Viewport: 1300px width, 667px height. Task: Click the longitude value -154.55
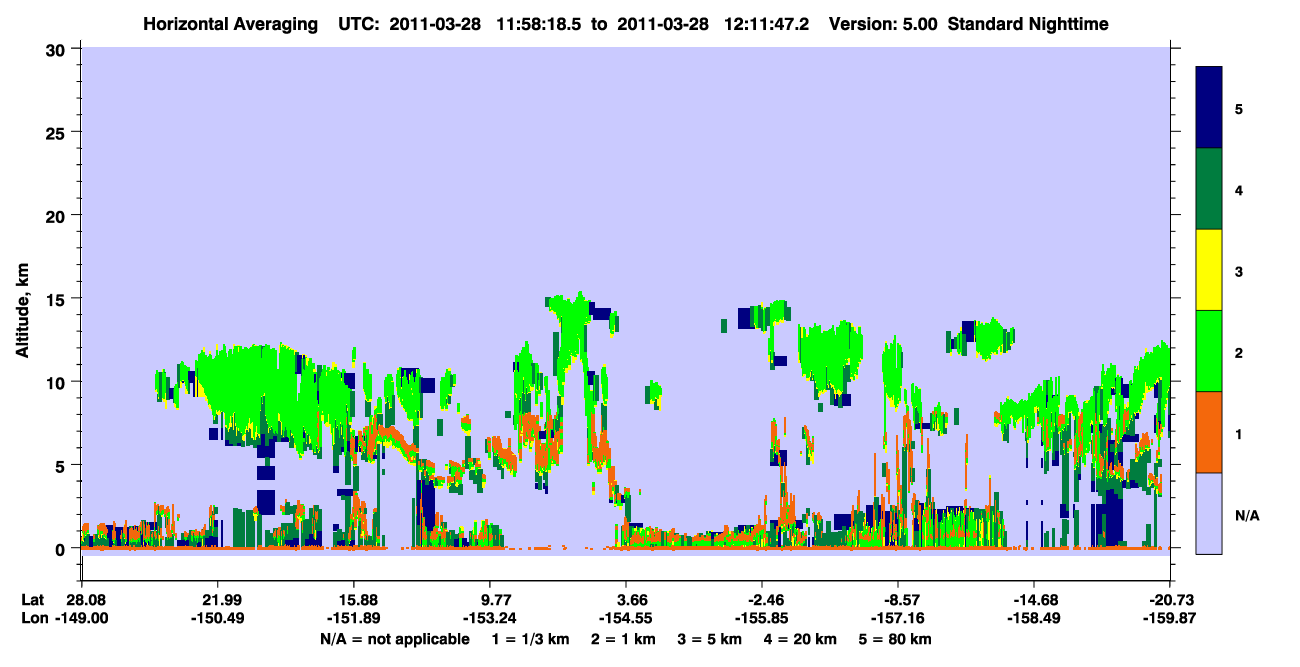[626, 618]
